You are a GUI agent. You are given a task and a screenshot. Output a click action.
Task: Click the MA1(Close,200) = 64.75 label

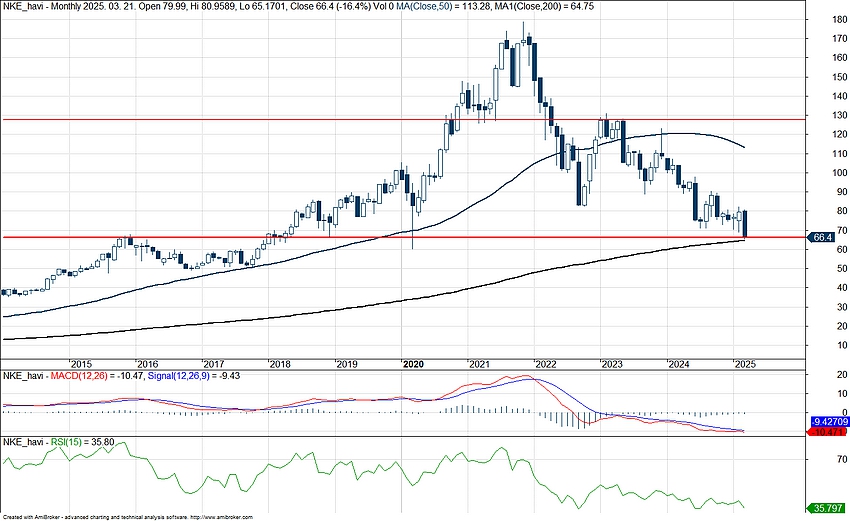tap(544, 7)
